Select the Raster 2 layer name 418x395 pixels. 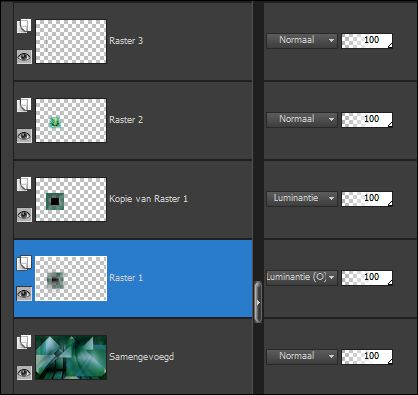[x=126, y=120]
